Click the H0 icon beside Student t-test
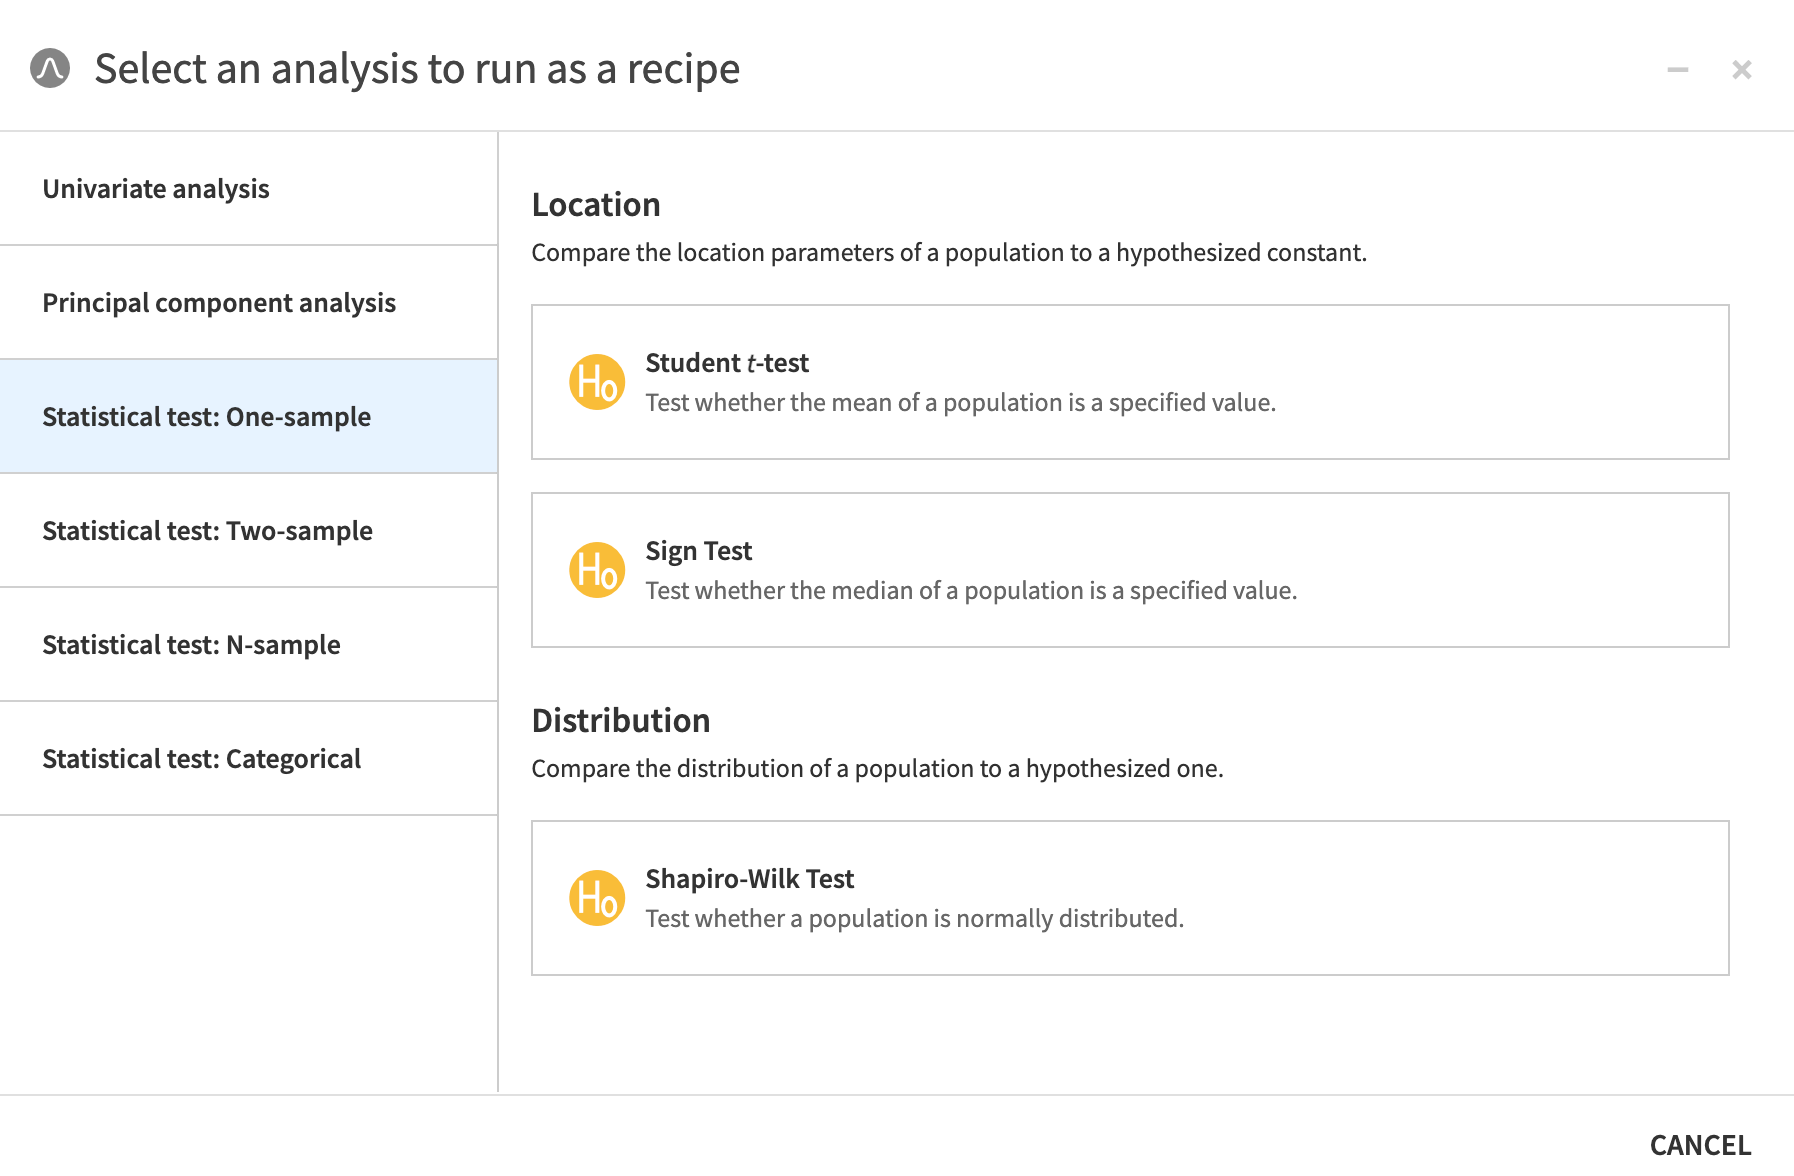The width and height of the screenshot is (1794, 1176). (x=597, y=381)
